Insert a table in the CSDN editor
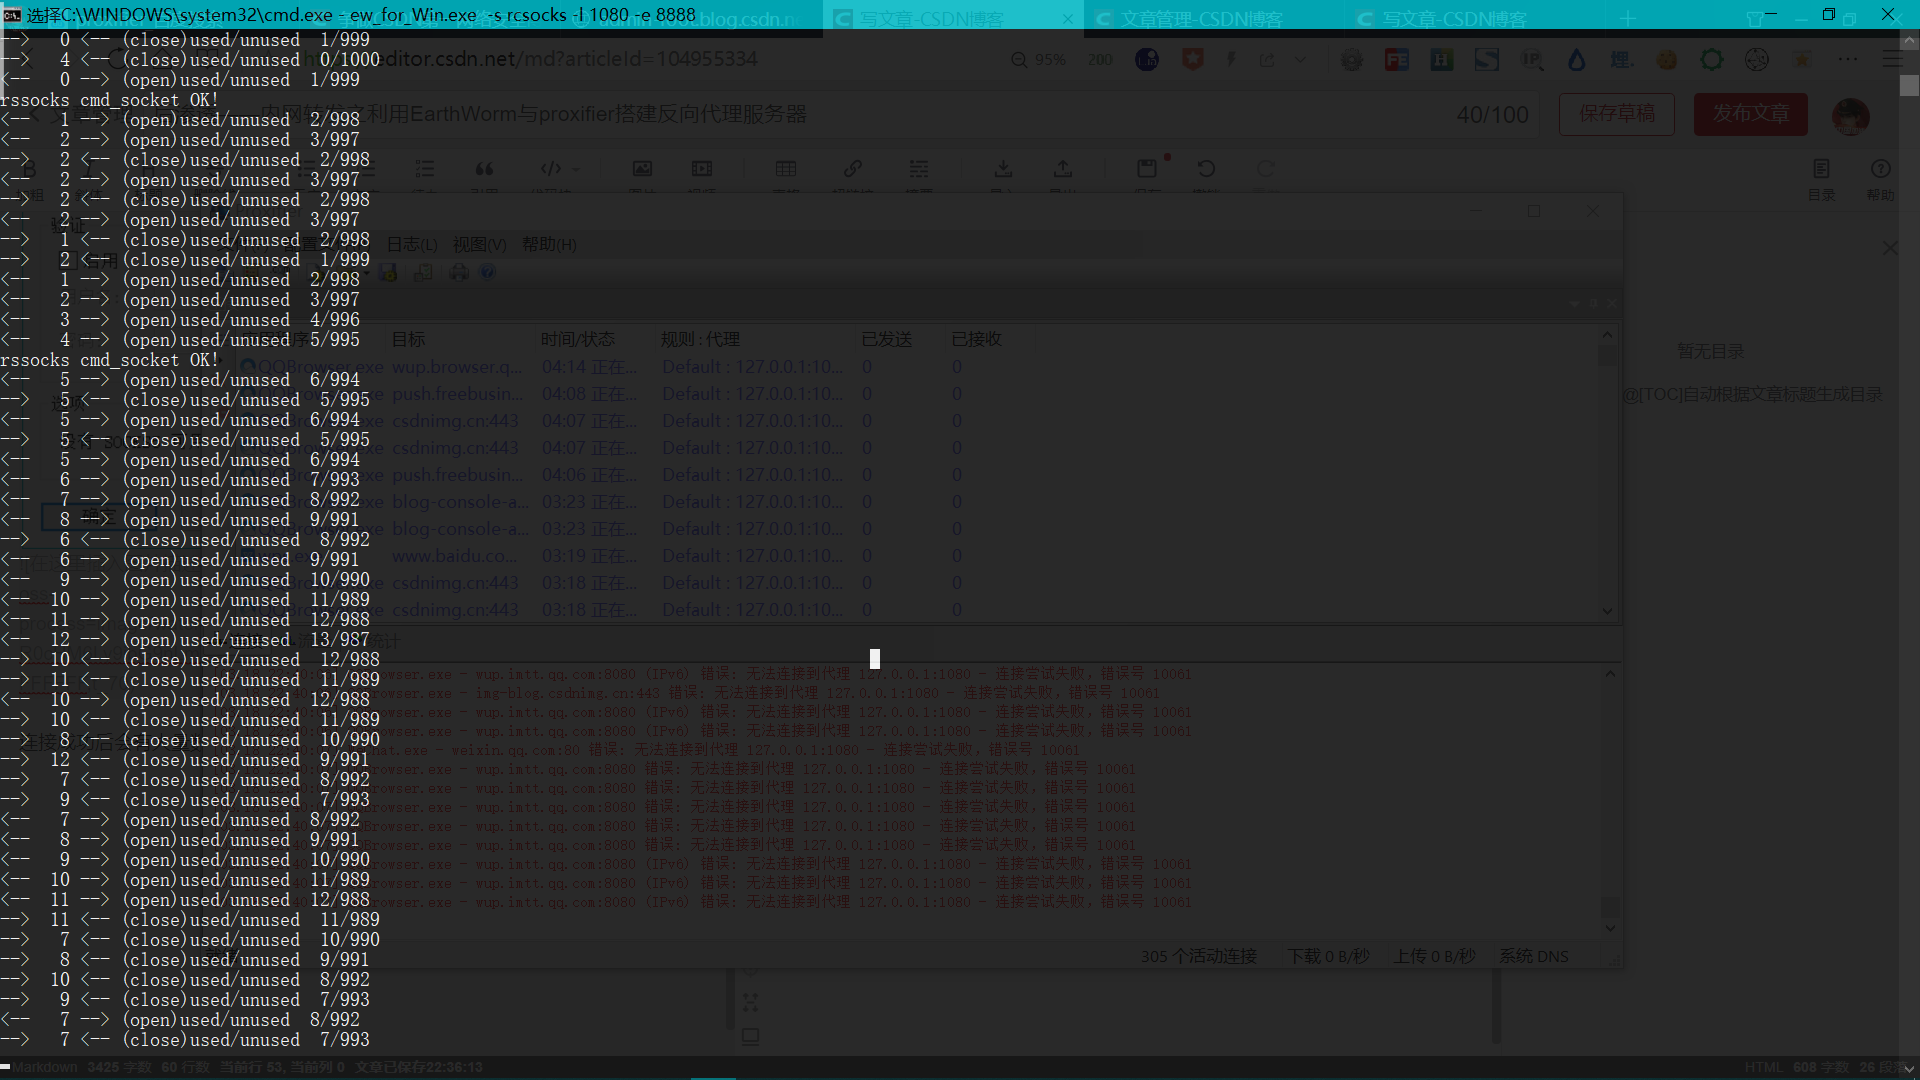 (x=786, y=169)
